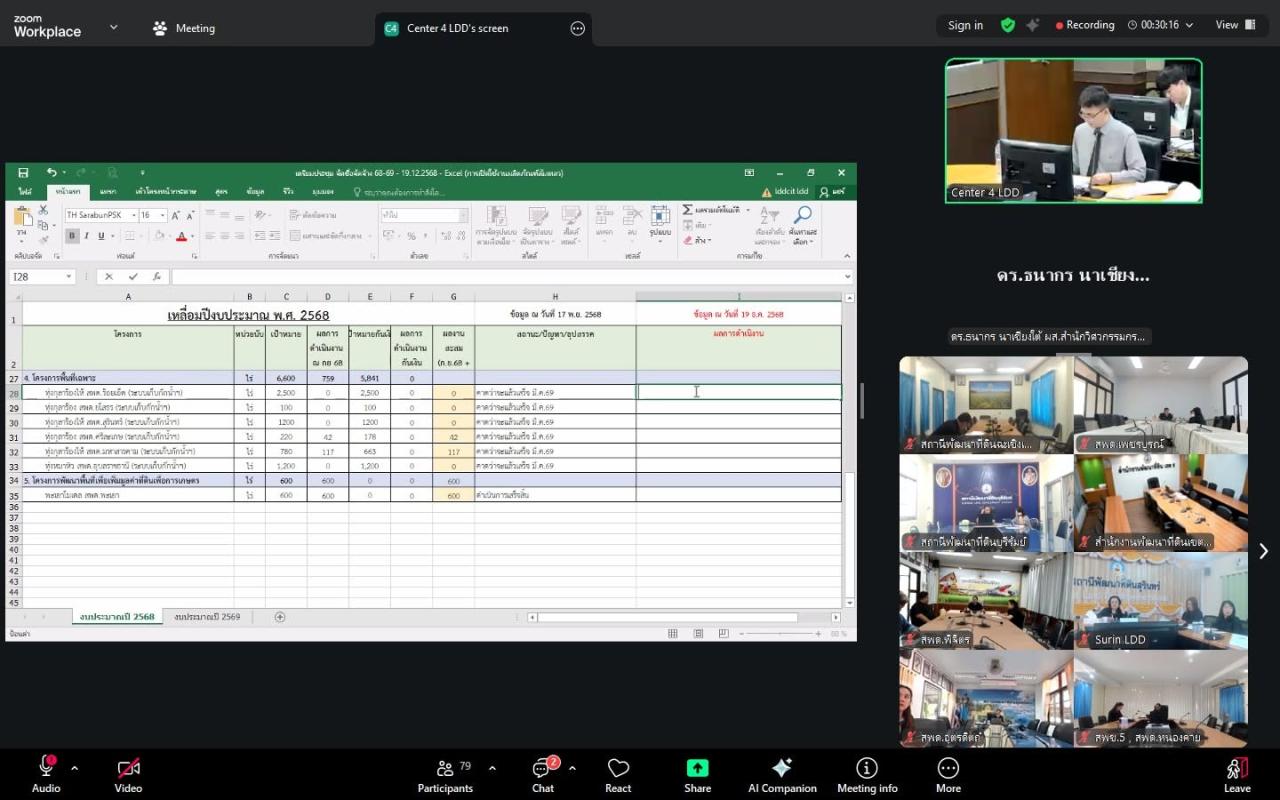Click the Insert Function fx icon
This screenshot has height=800, width=1280.
[x=156, y=277]
